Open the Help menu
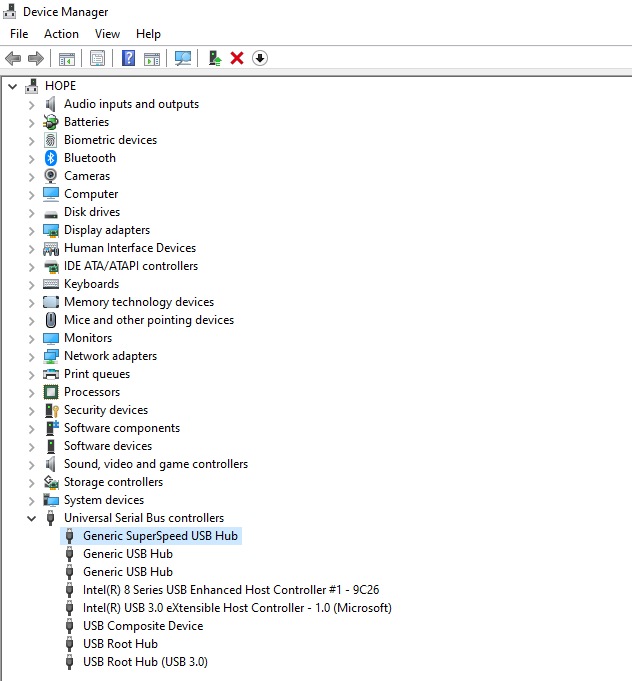The image size is (632, 681). click(x=148, y=34)
